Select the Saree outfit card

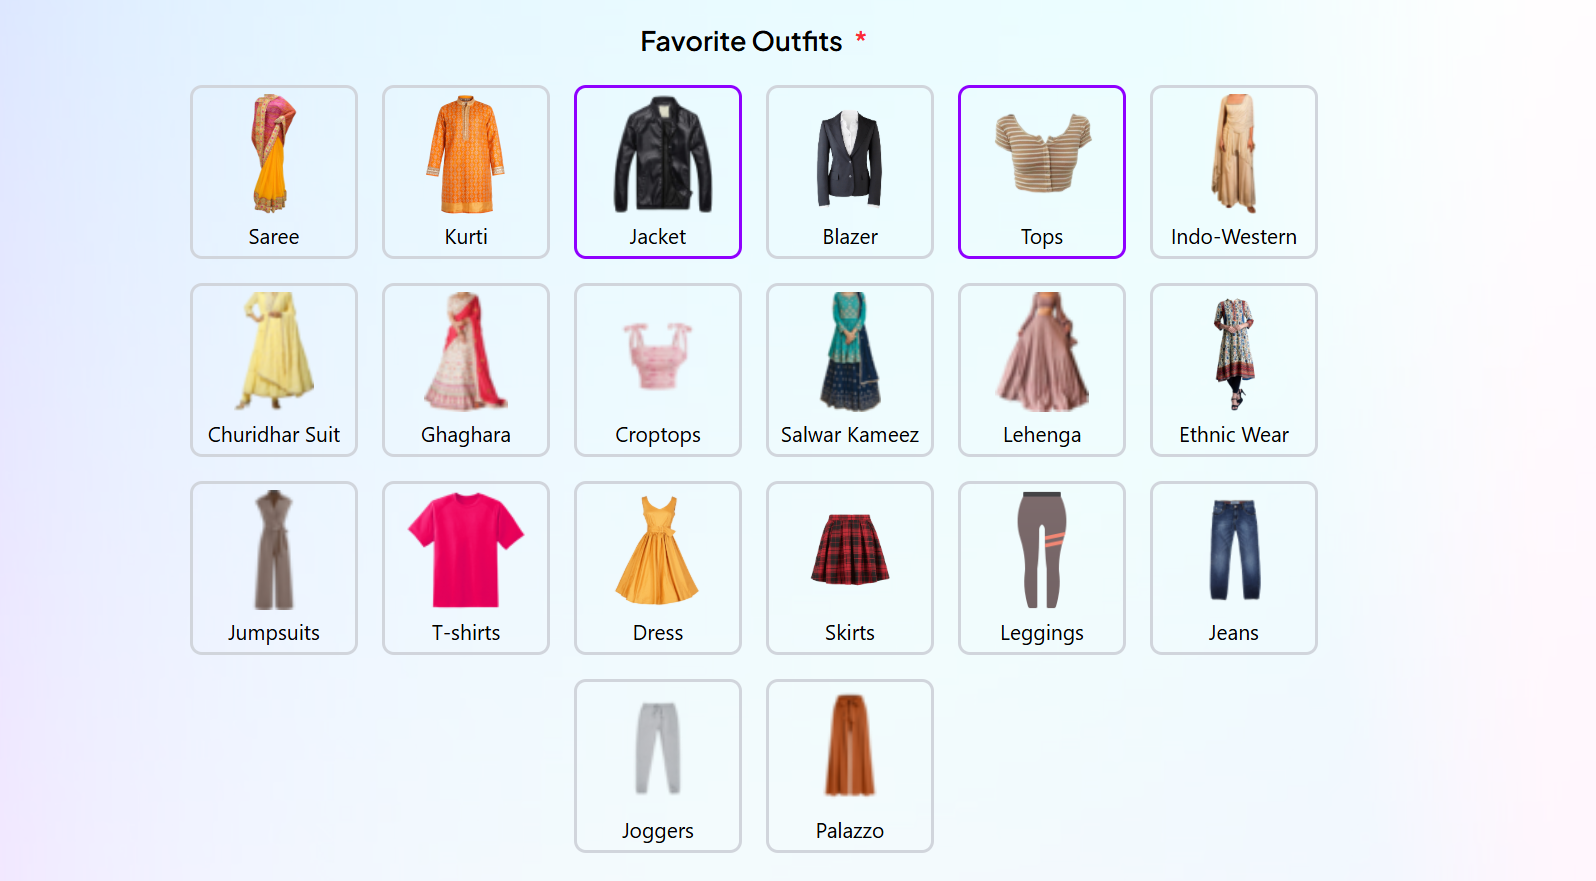click(x=274, y=172)
